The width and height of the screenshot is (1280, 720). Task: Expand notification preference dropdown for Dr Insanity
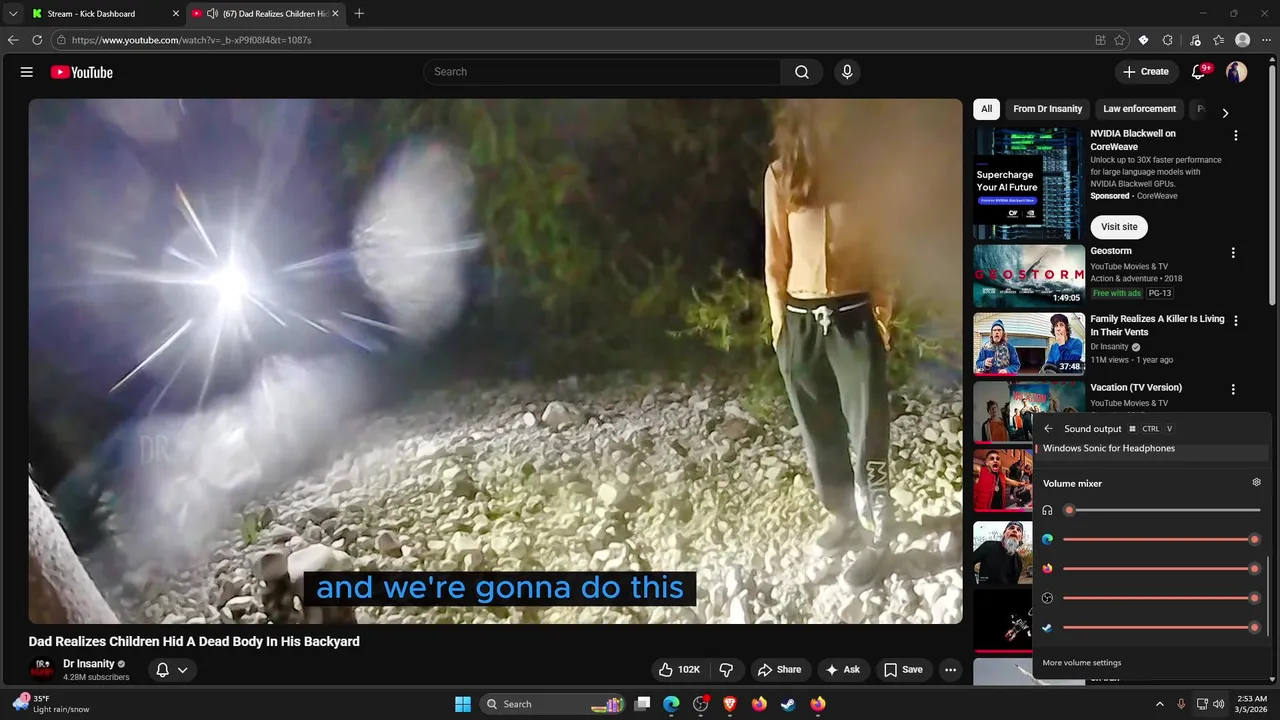tap(182, 670)
